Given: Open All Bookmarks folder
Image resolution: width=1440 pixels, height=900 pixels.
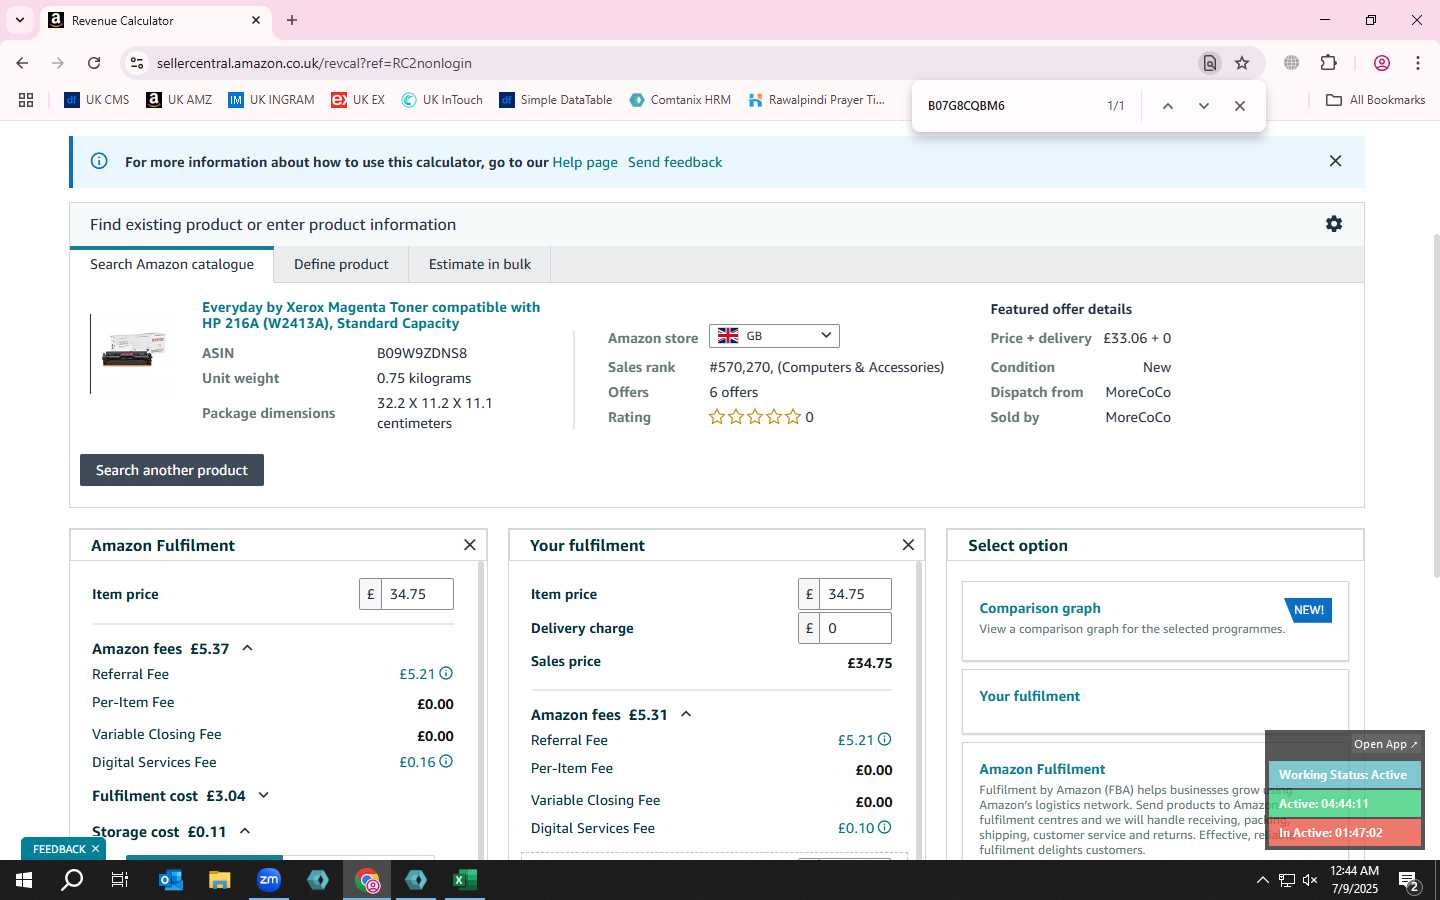Looking at the screenshot, I should coord(1375,100).
